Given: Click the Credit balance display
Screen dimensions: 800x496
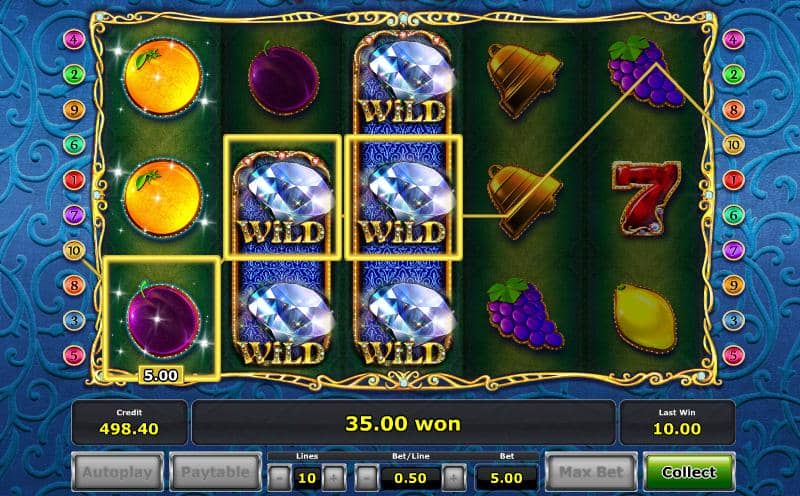Looking at the screenshot, I should [129, 423].
